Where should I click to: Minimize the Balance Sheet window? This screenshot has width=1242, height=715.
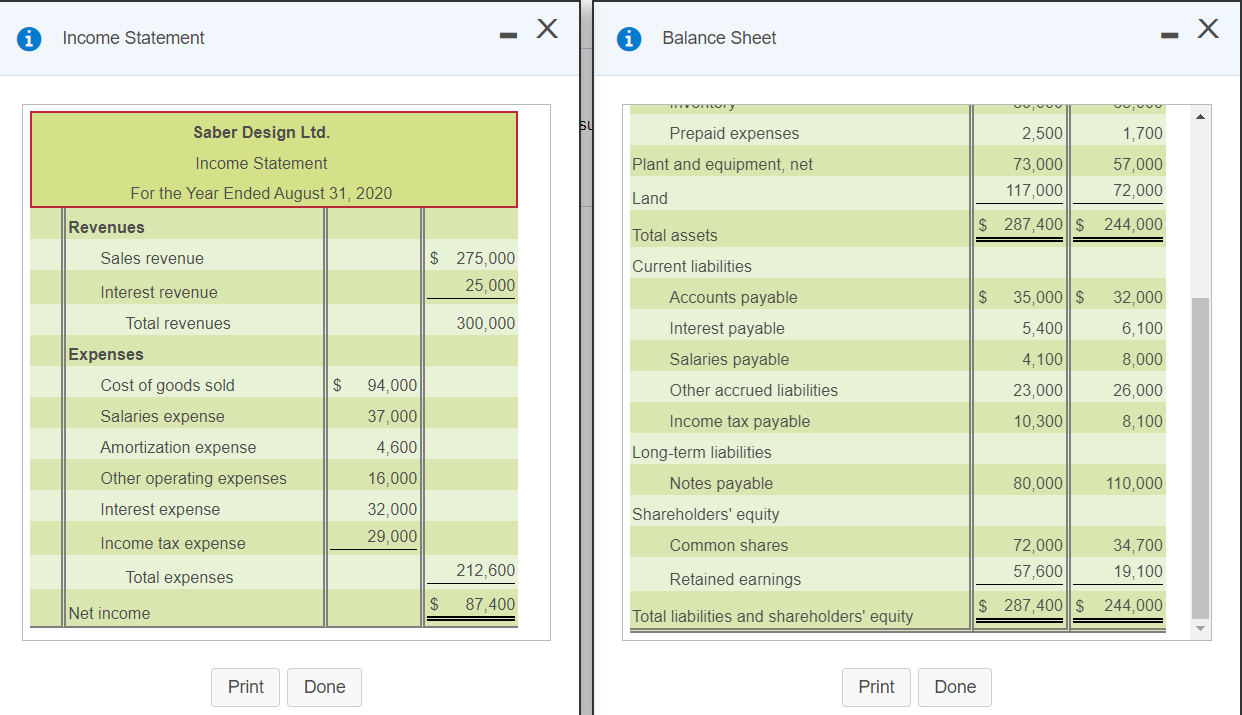[x=1168, y=31]
